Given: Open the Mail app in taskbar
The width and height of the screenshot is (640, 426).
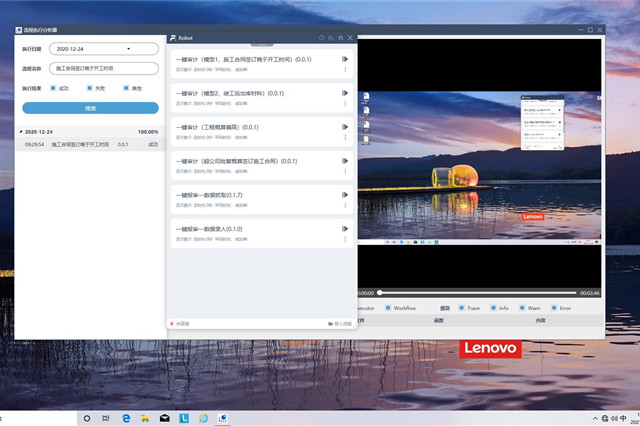Looking at the screenshot, I should (x=164, y=417).
